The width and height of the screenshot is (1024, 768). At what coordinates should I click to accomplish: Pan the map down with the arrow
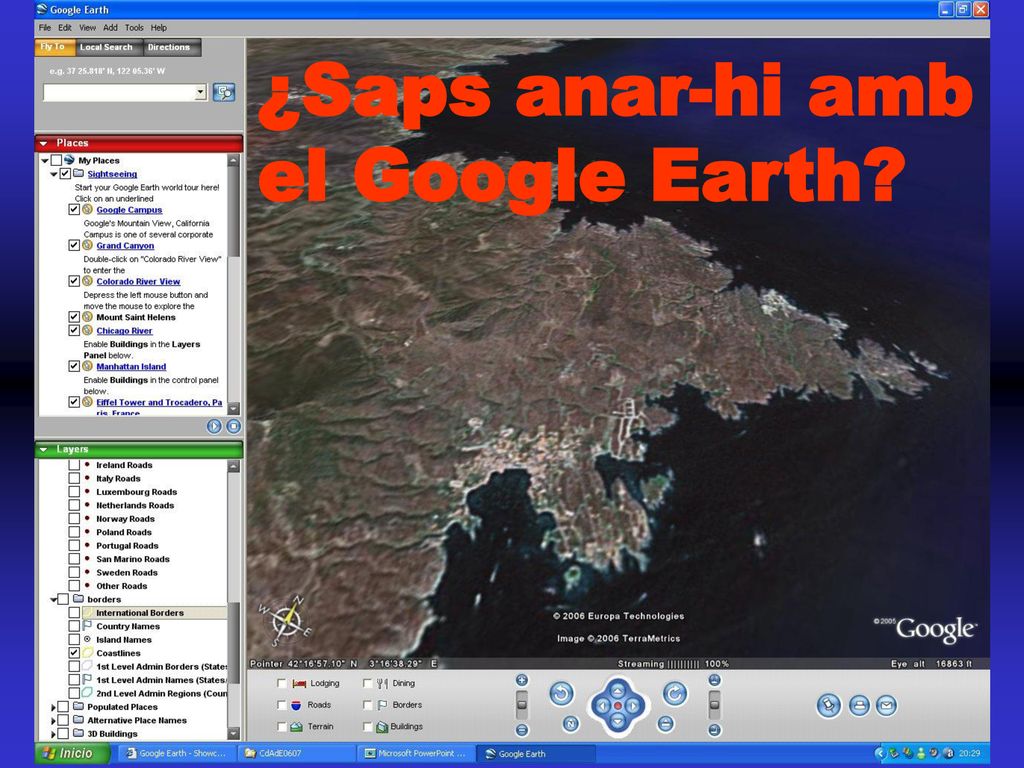pyautogui.click(x=618, y=722)
